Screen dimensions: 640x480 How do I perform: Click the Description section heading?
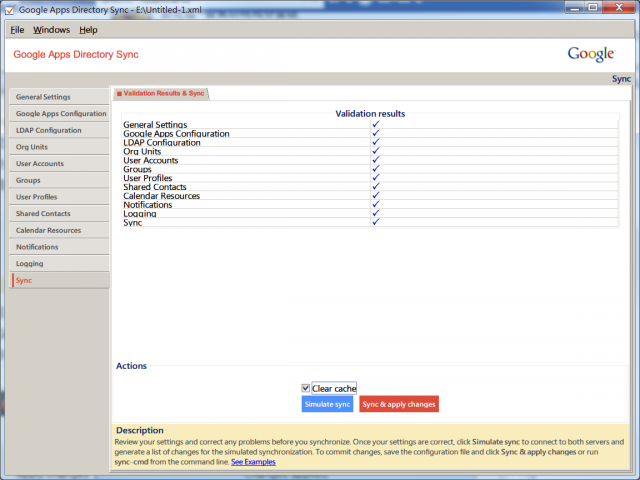pyautogui.click(x=140, y=430)
